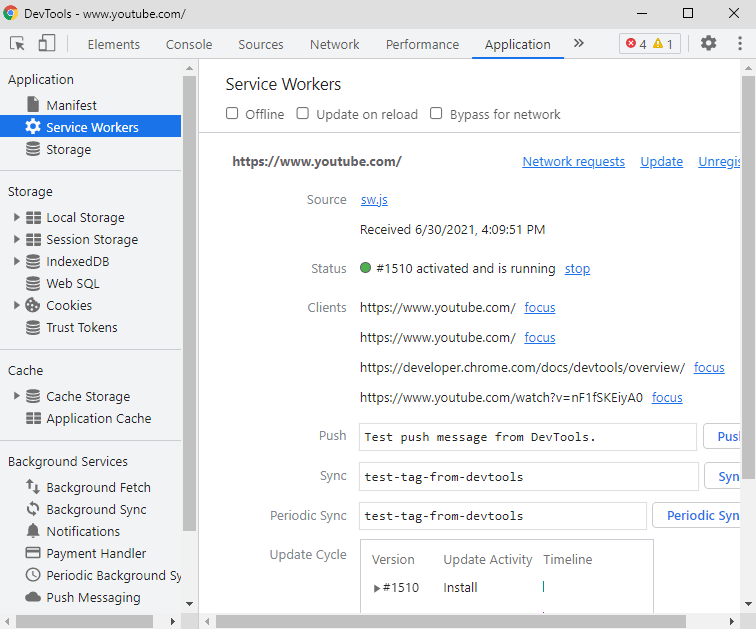Screen dimensions: 756x629
Task: Click the stop link beside status
Action: [x=577, y=268]
